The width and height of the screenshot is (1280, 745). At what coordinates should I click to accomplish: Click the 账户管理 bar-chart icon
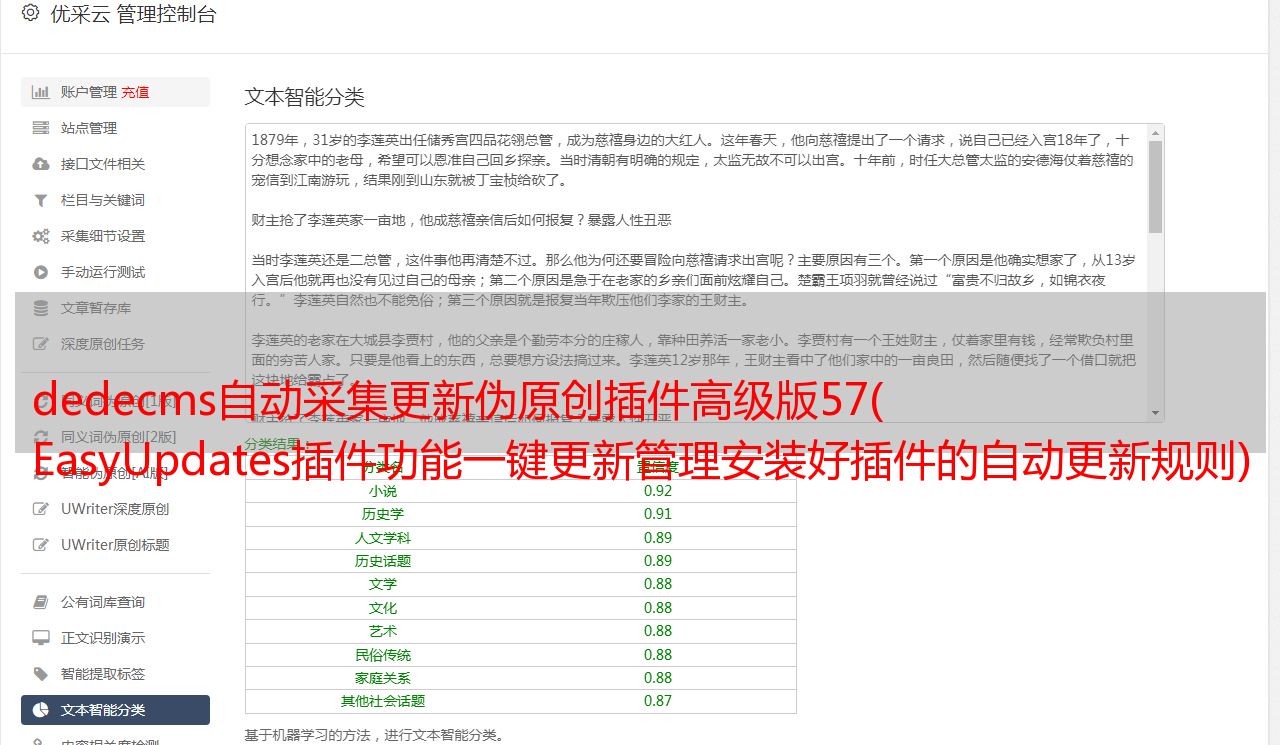[41, 92]
